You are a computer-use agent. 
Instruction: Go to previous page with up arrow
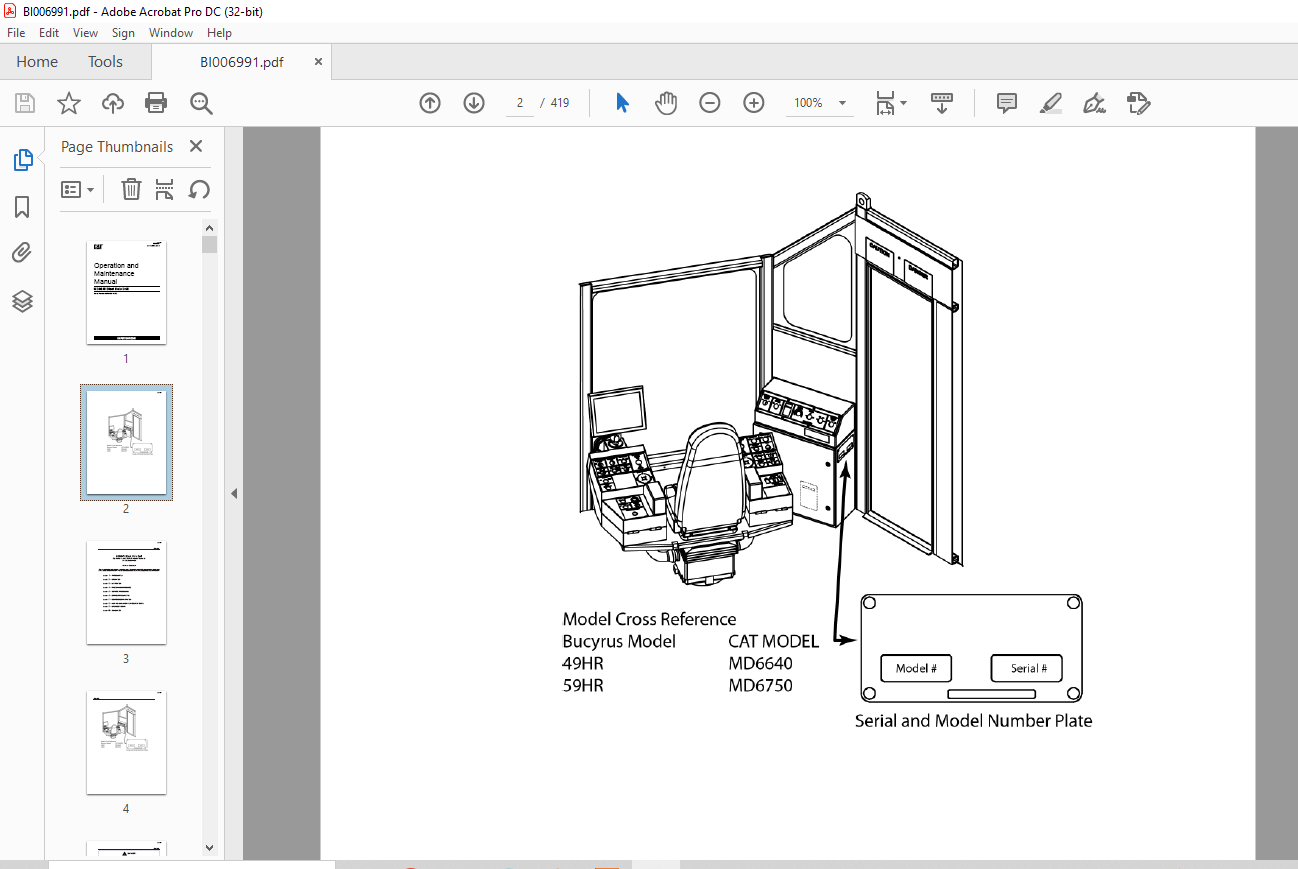point(430,103)
